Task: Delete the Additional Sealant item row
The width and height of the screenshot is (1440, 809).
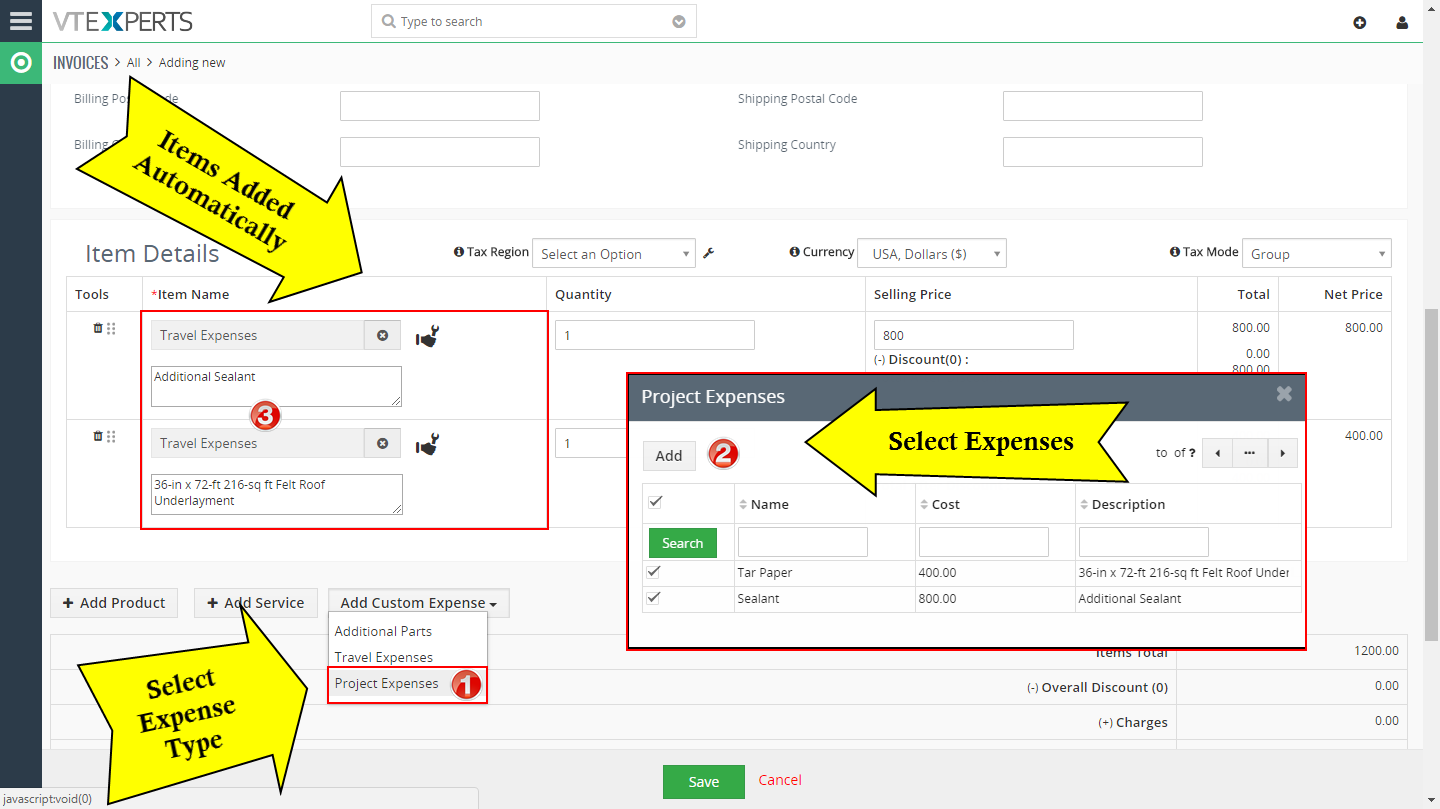Action: (98, 328)
